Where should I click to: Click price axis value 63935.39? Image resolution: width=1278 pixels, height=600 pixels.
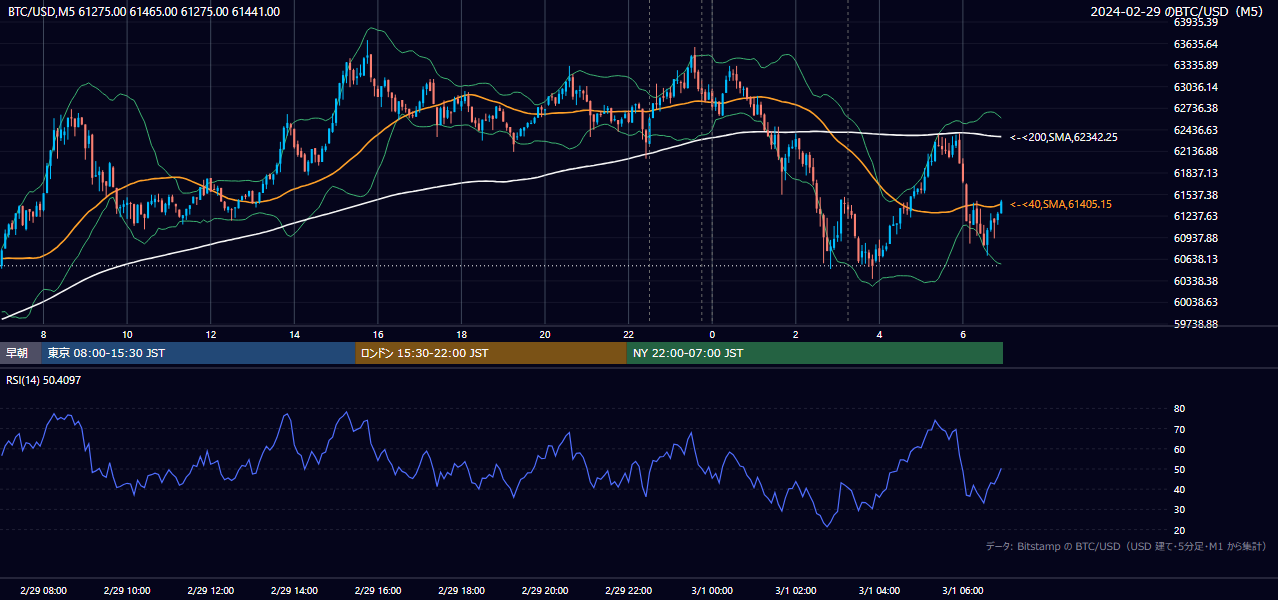tap(1195, 22)
